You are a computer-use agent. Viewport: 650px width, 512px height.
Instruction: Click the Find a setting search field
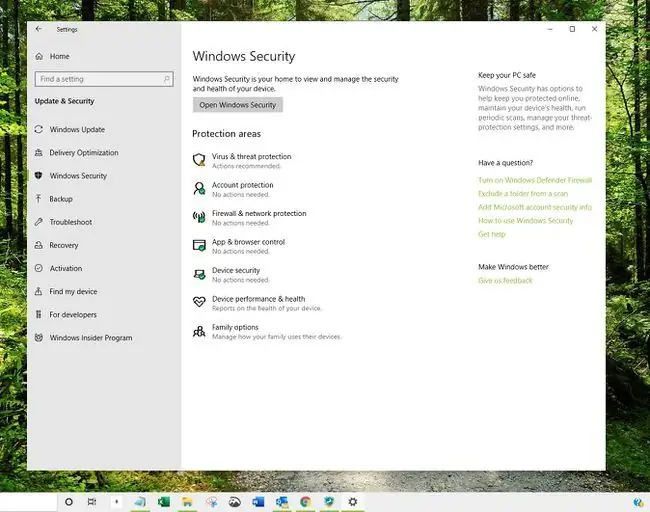tap(104, 79)
